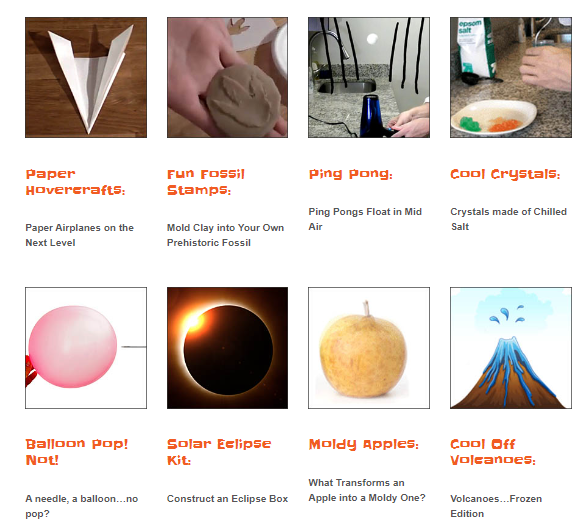Open the solar eclipse photo

click(227, 348)
